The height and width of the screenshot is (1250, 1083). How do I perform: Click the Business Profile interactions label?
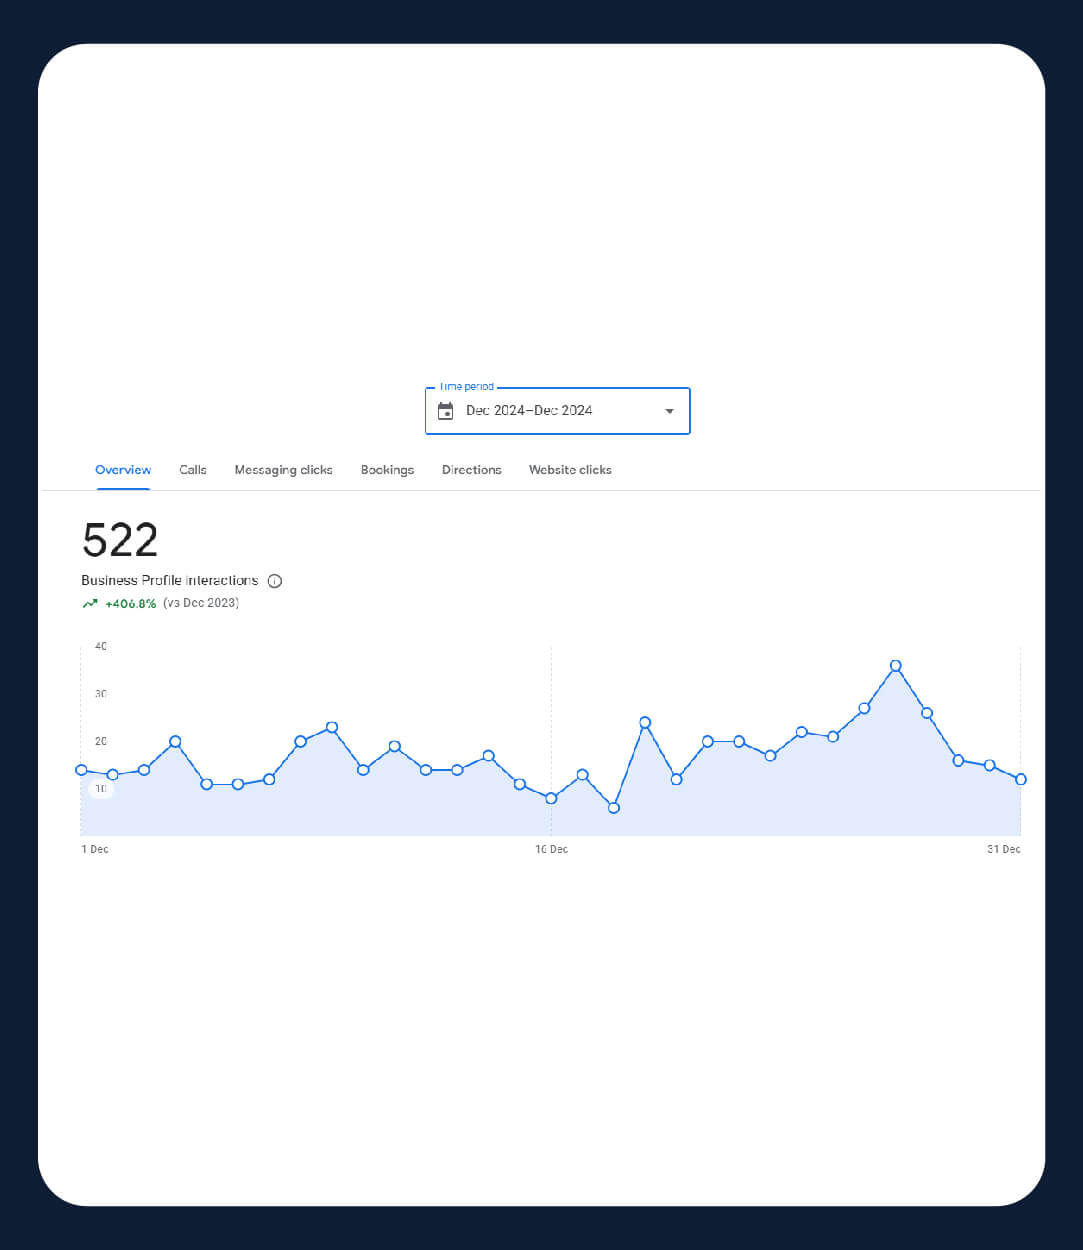pos(170,580)
